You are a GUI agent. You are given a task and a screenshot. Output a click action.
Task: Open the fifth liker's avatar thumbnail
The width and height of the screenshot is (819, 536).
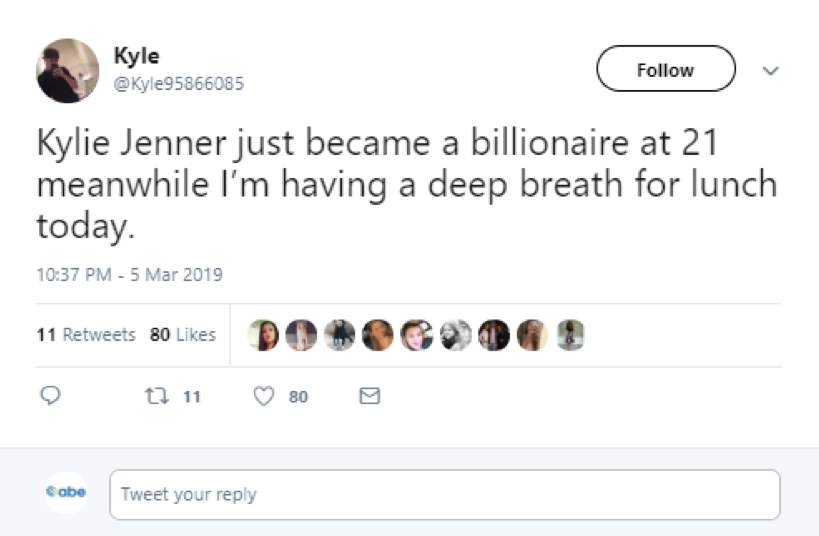point(417,336)
